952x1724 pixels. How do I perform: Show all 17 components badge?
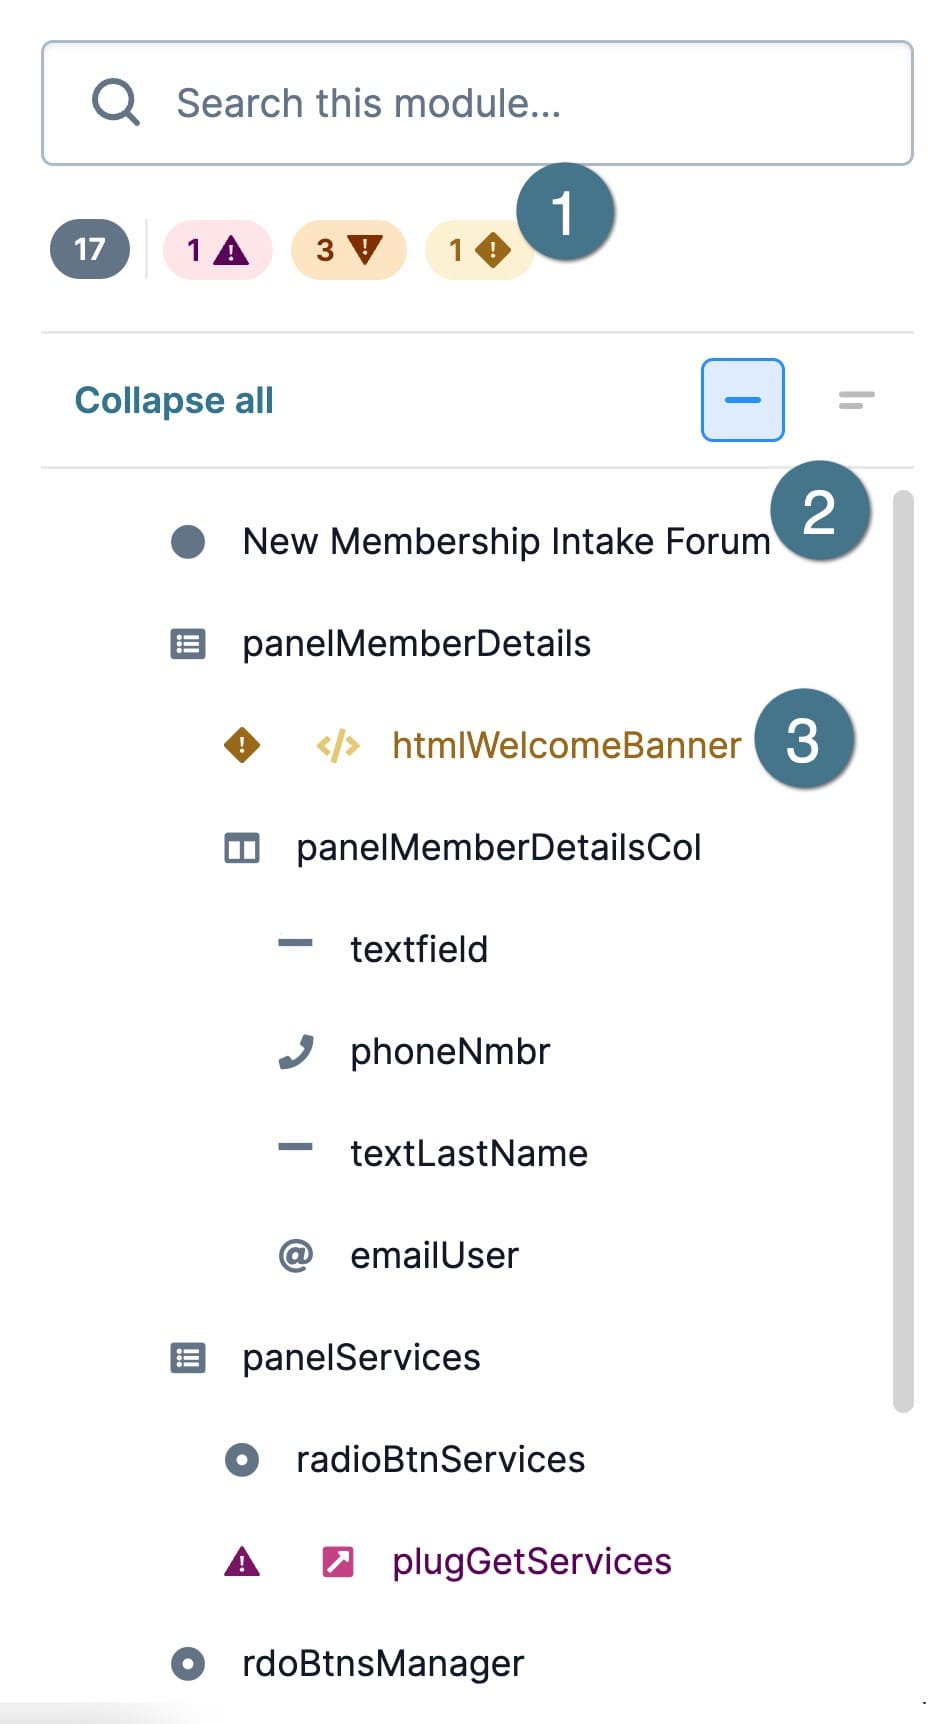[90, 249]
